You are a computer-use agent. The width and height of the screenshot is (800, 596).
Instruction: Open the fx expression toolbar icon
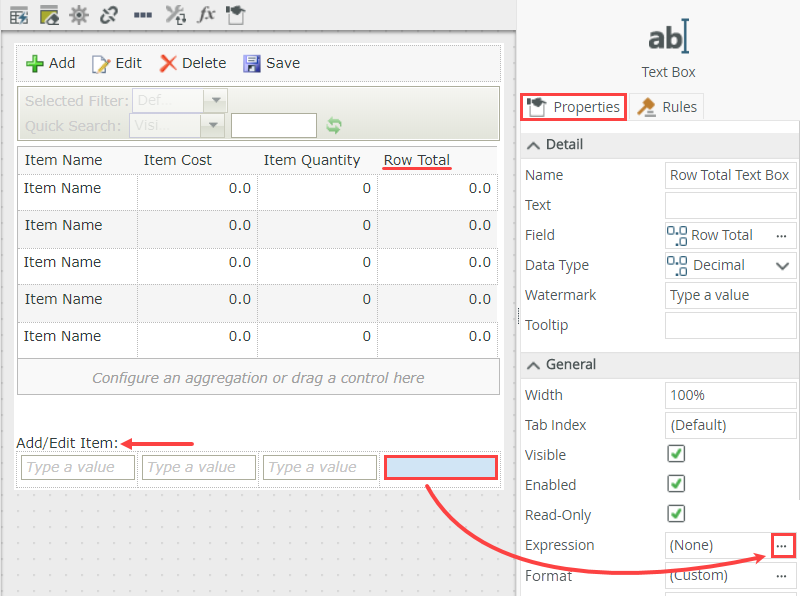[206, 15]
